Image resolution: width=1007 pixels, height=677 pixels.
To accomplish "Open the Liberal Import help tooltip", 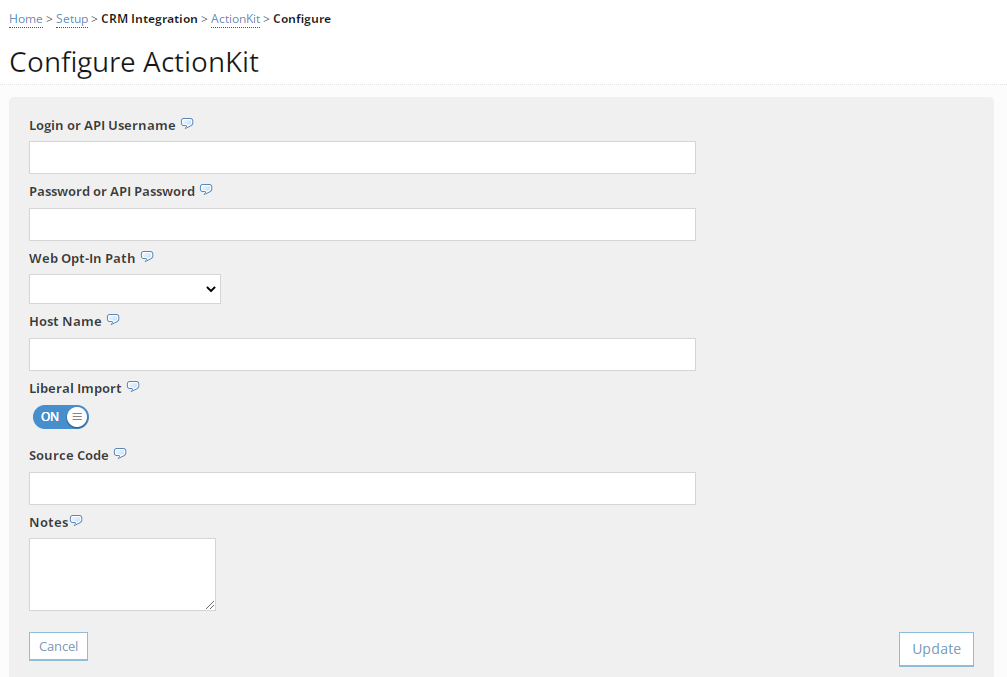I will [133, 385].
